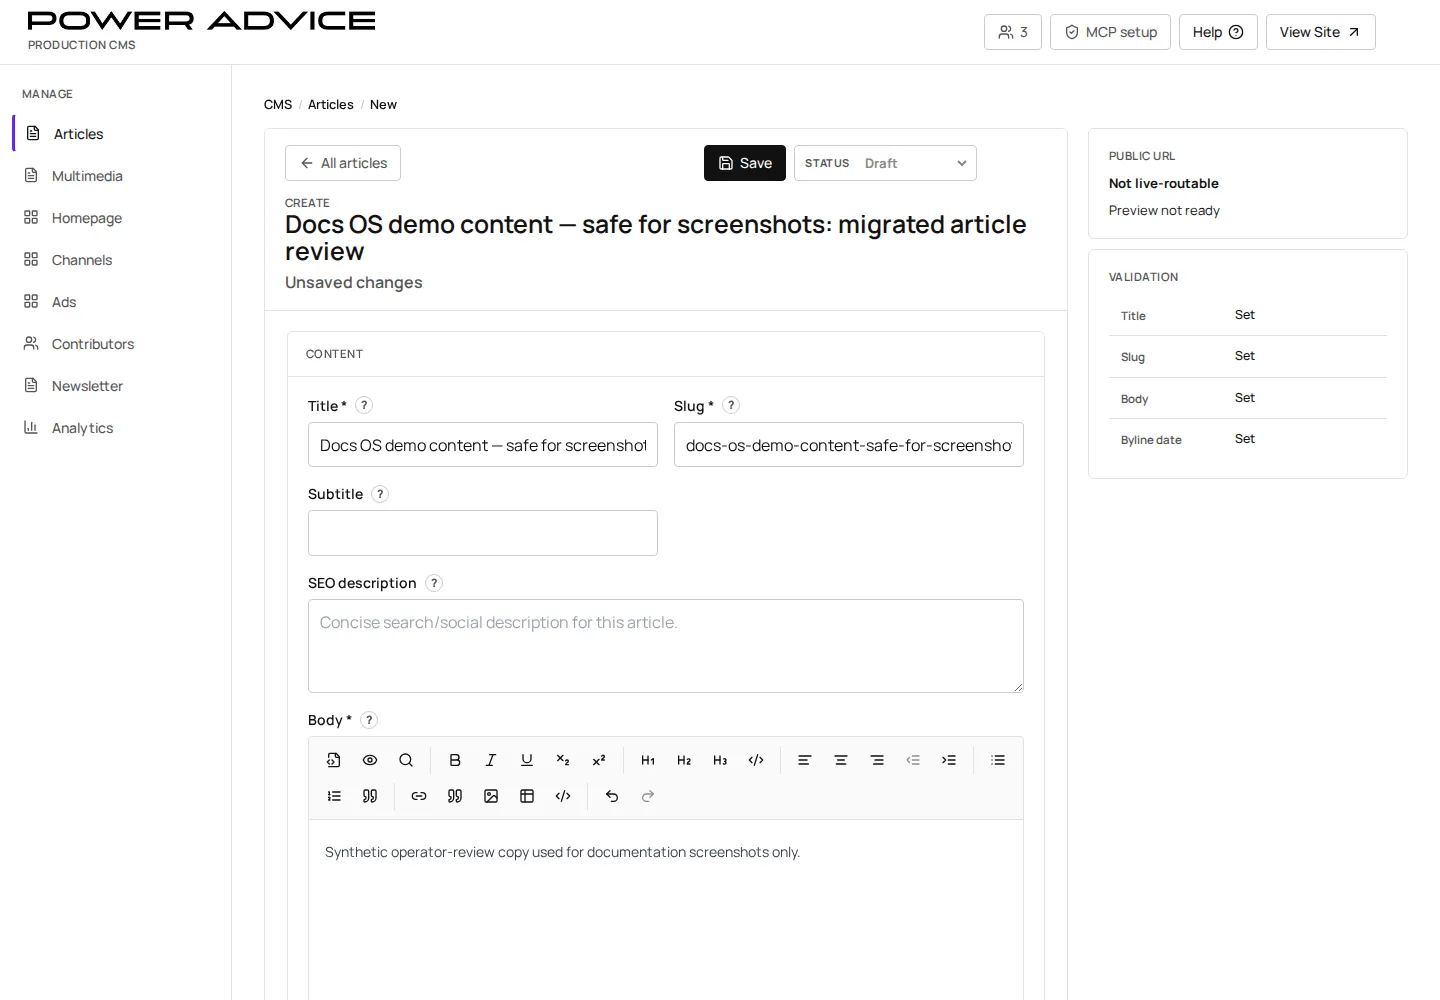Insert a bulleted list

pyautogui.click(x=998, y=760)
